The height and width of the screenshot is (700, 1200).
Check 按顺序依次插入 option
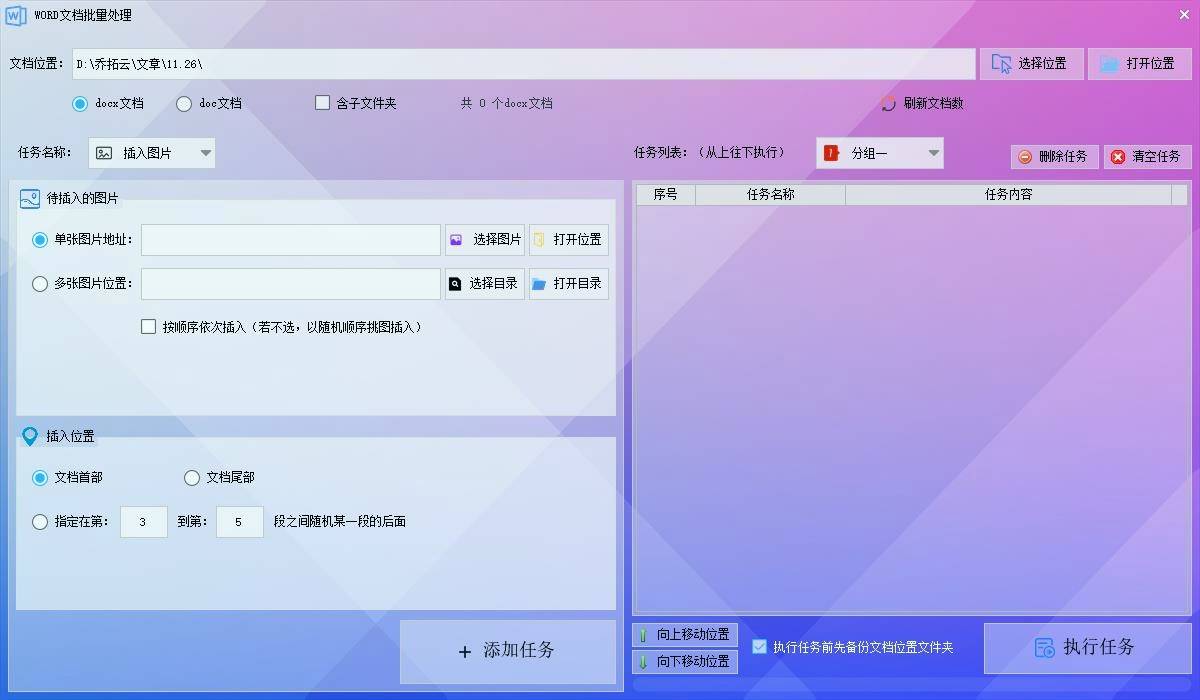(x=149, y=327)
